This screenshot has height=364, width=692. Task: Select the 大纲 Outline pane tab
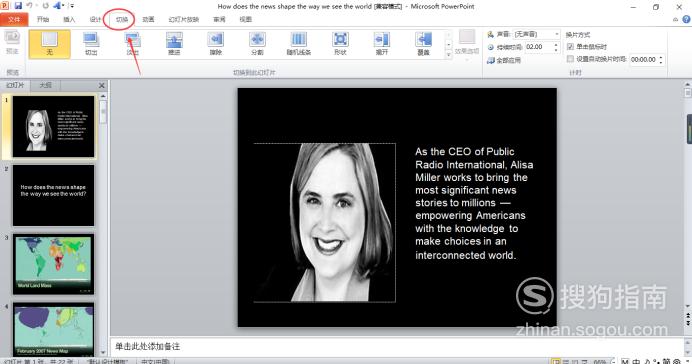pos(45,85)
